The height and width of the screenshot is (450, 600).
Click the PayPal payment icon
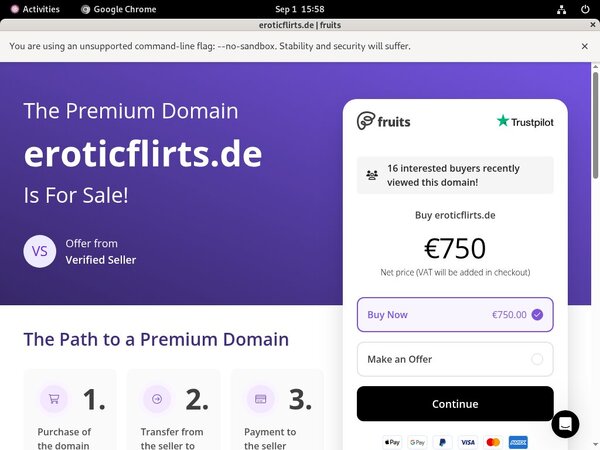pos(442,442)
